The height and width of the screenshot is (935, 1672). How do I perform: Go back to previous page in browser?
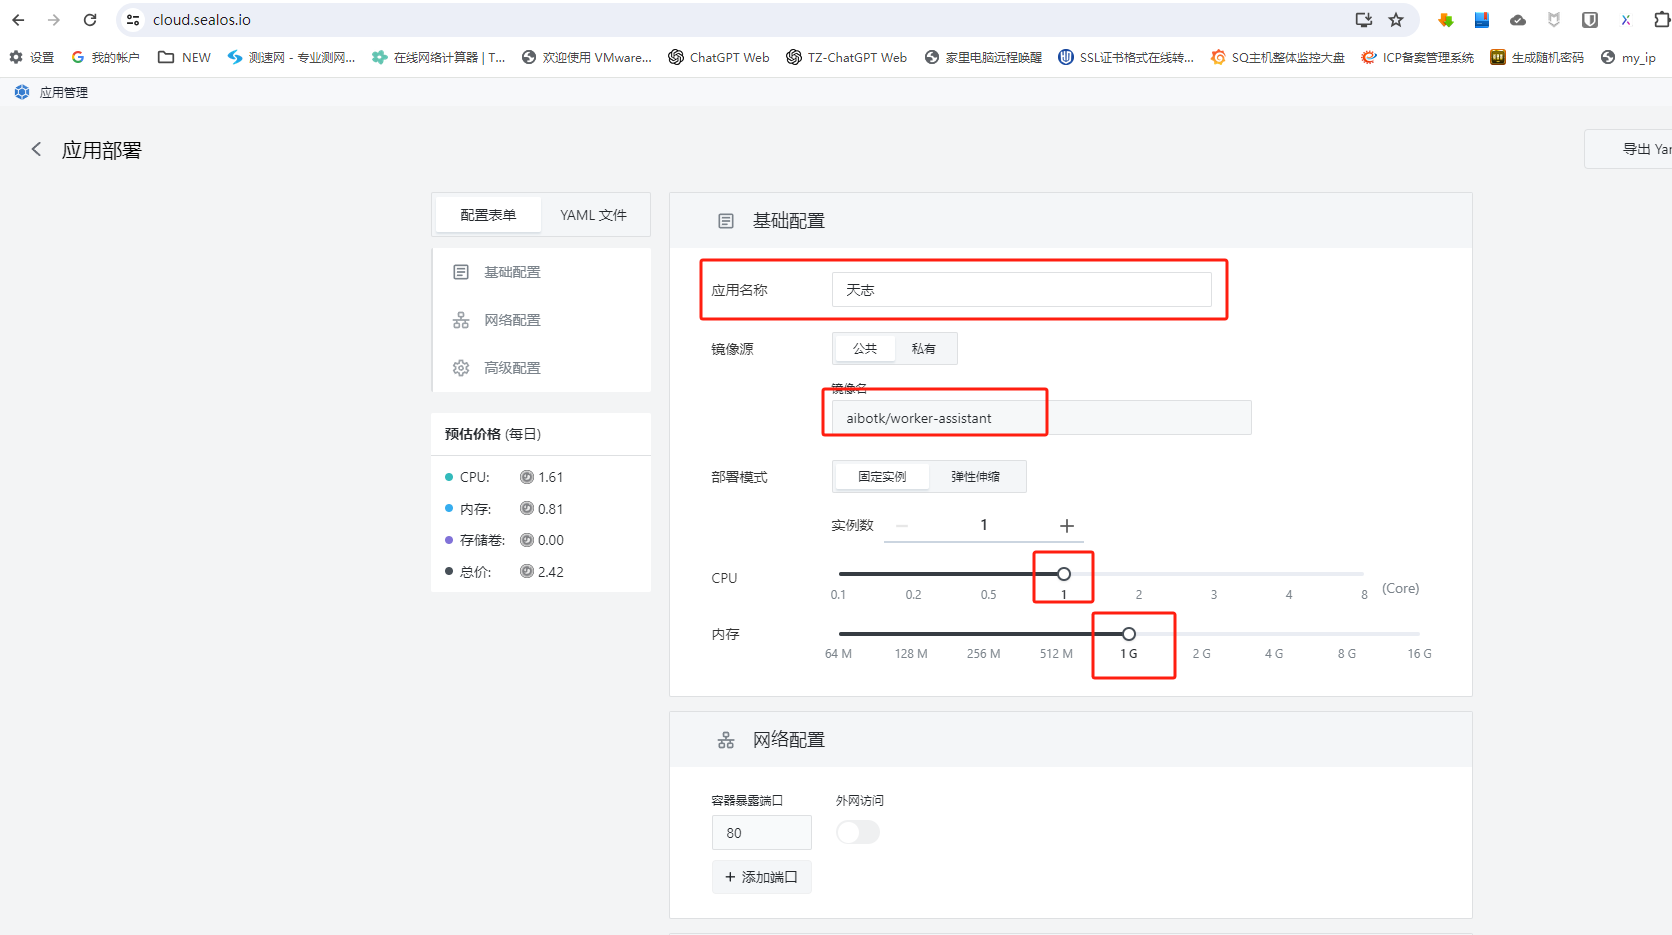point(18,20)
